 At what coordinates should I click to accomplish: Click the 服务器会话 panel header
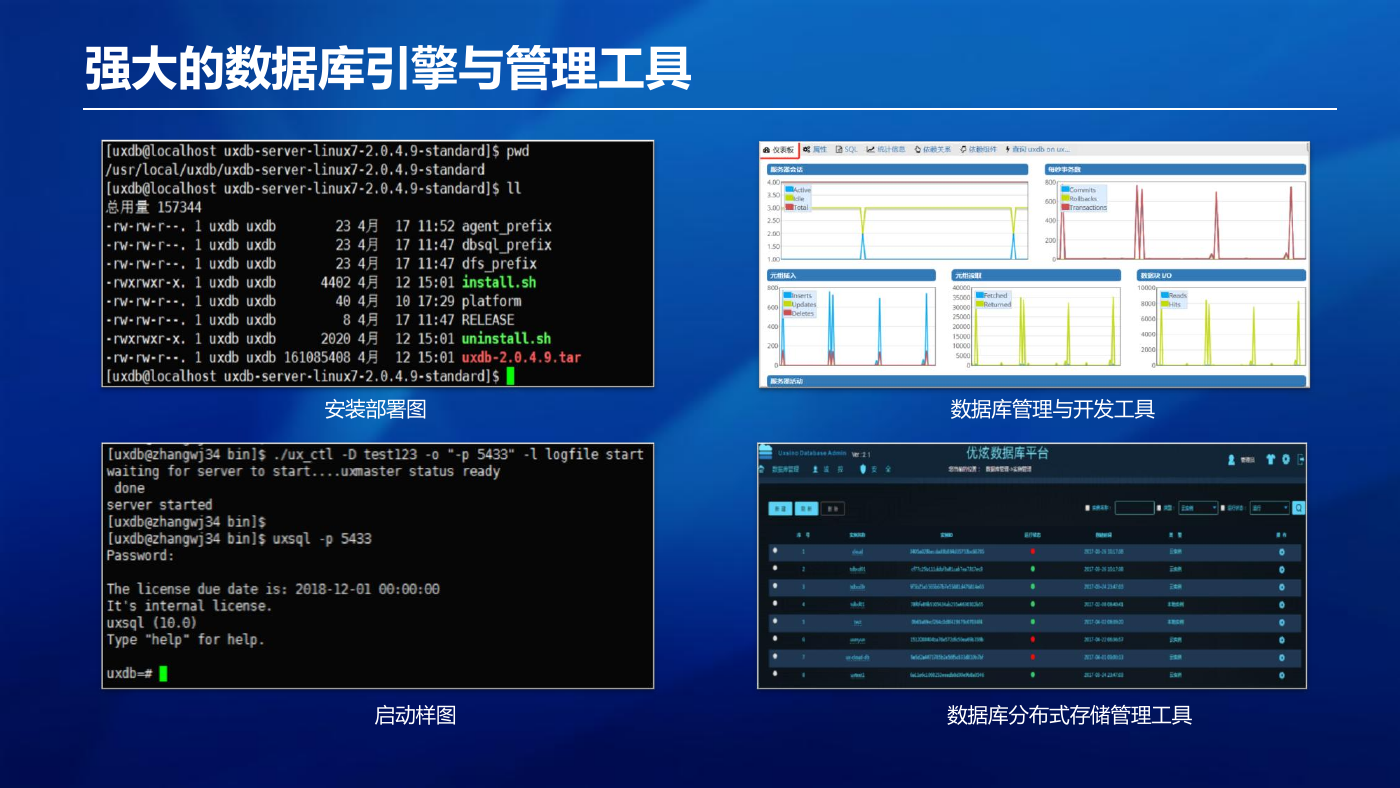897,169
